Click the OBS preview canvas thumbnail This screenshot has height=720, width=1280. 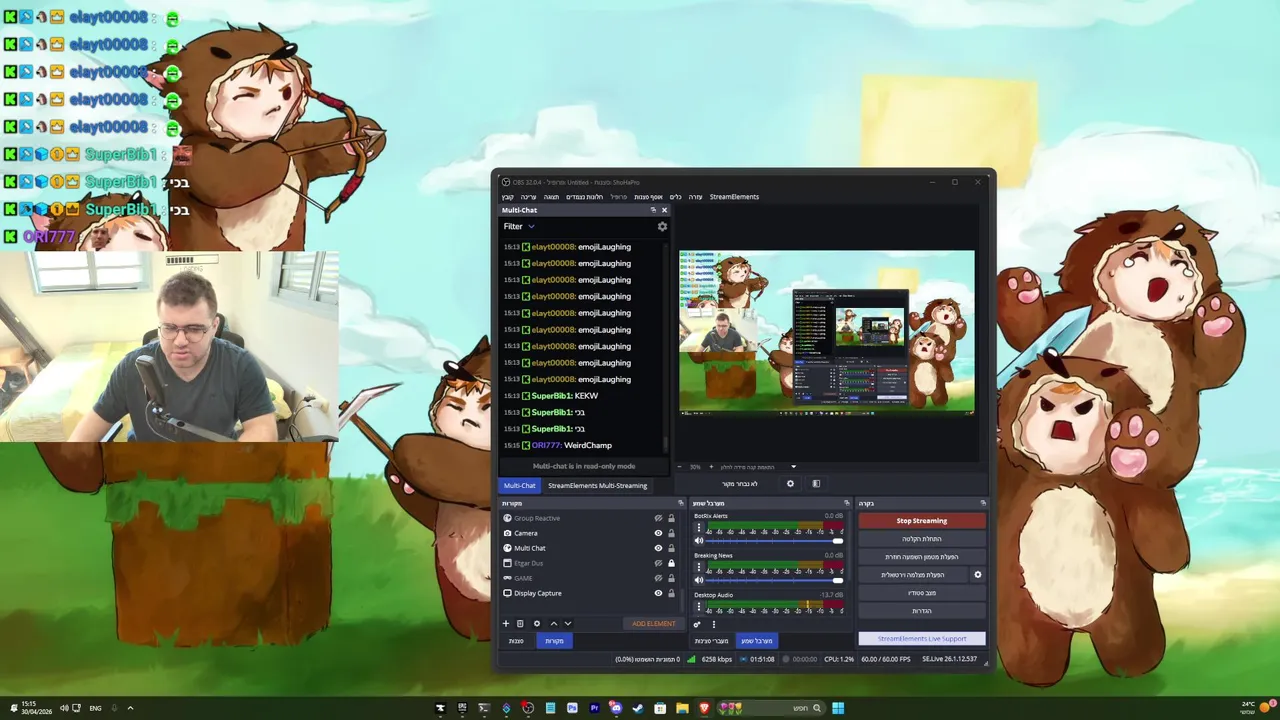point(827,332)
